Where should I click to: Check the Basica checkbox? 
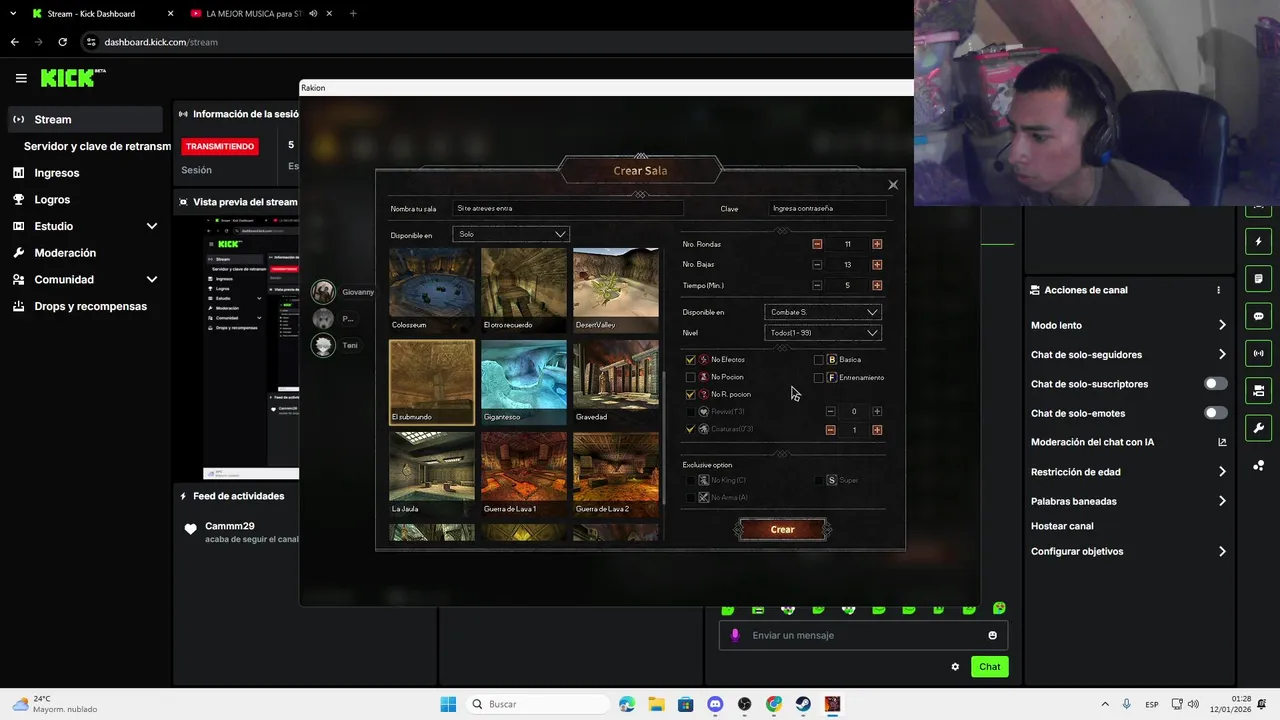pos(818,360)
